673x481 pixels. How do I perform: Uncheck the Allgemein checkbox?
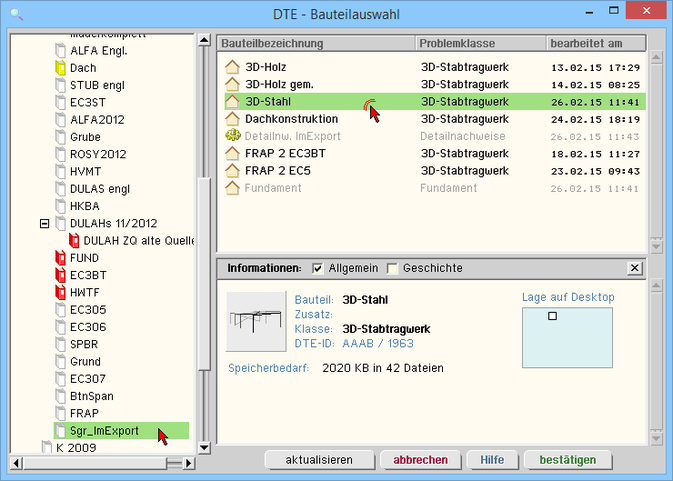pos(317,269)
